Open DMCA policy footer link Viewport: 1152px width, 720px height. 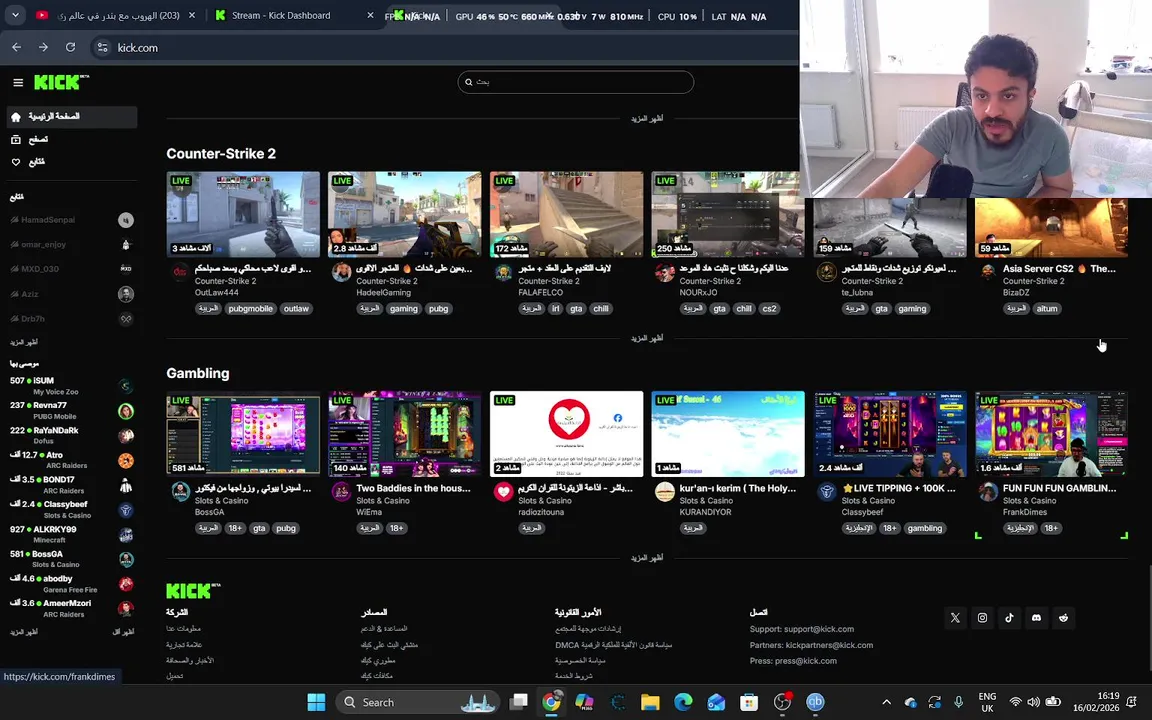coord(613,645)
